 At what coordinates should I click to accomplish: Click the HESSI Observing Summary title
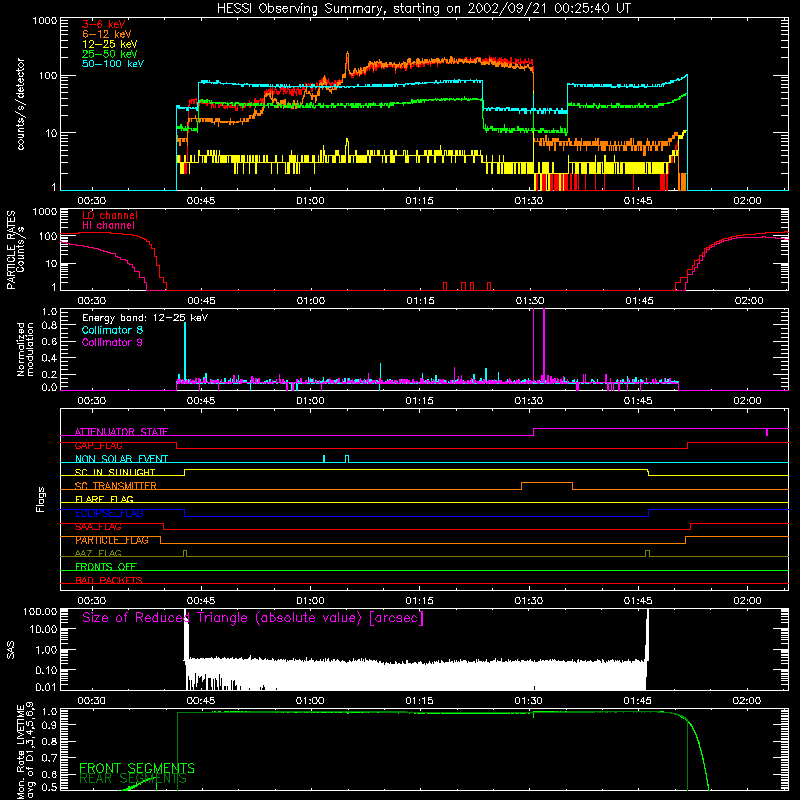[424, 8]
